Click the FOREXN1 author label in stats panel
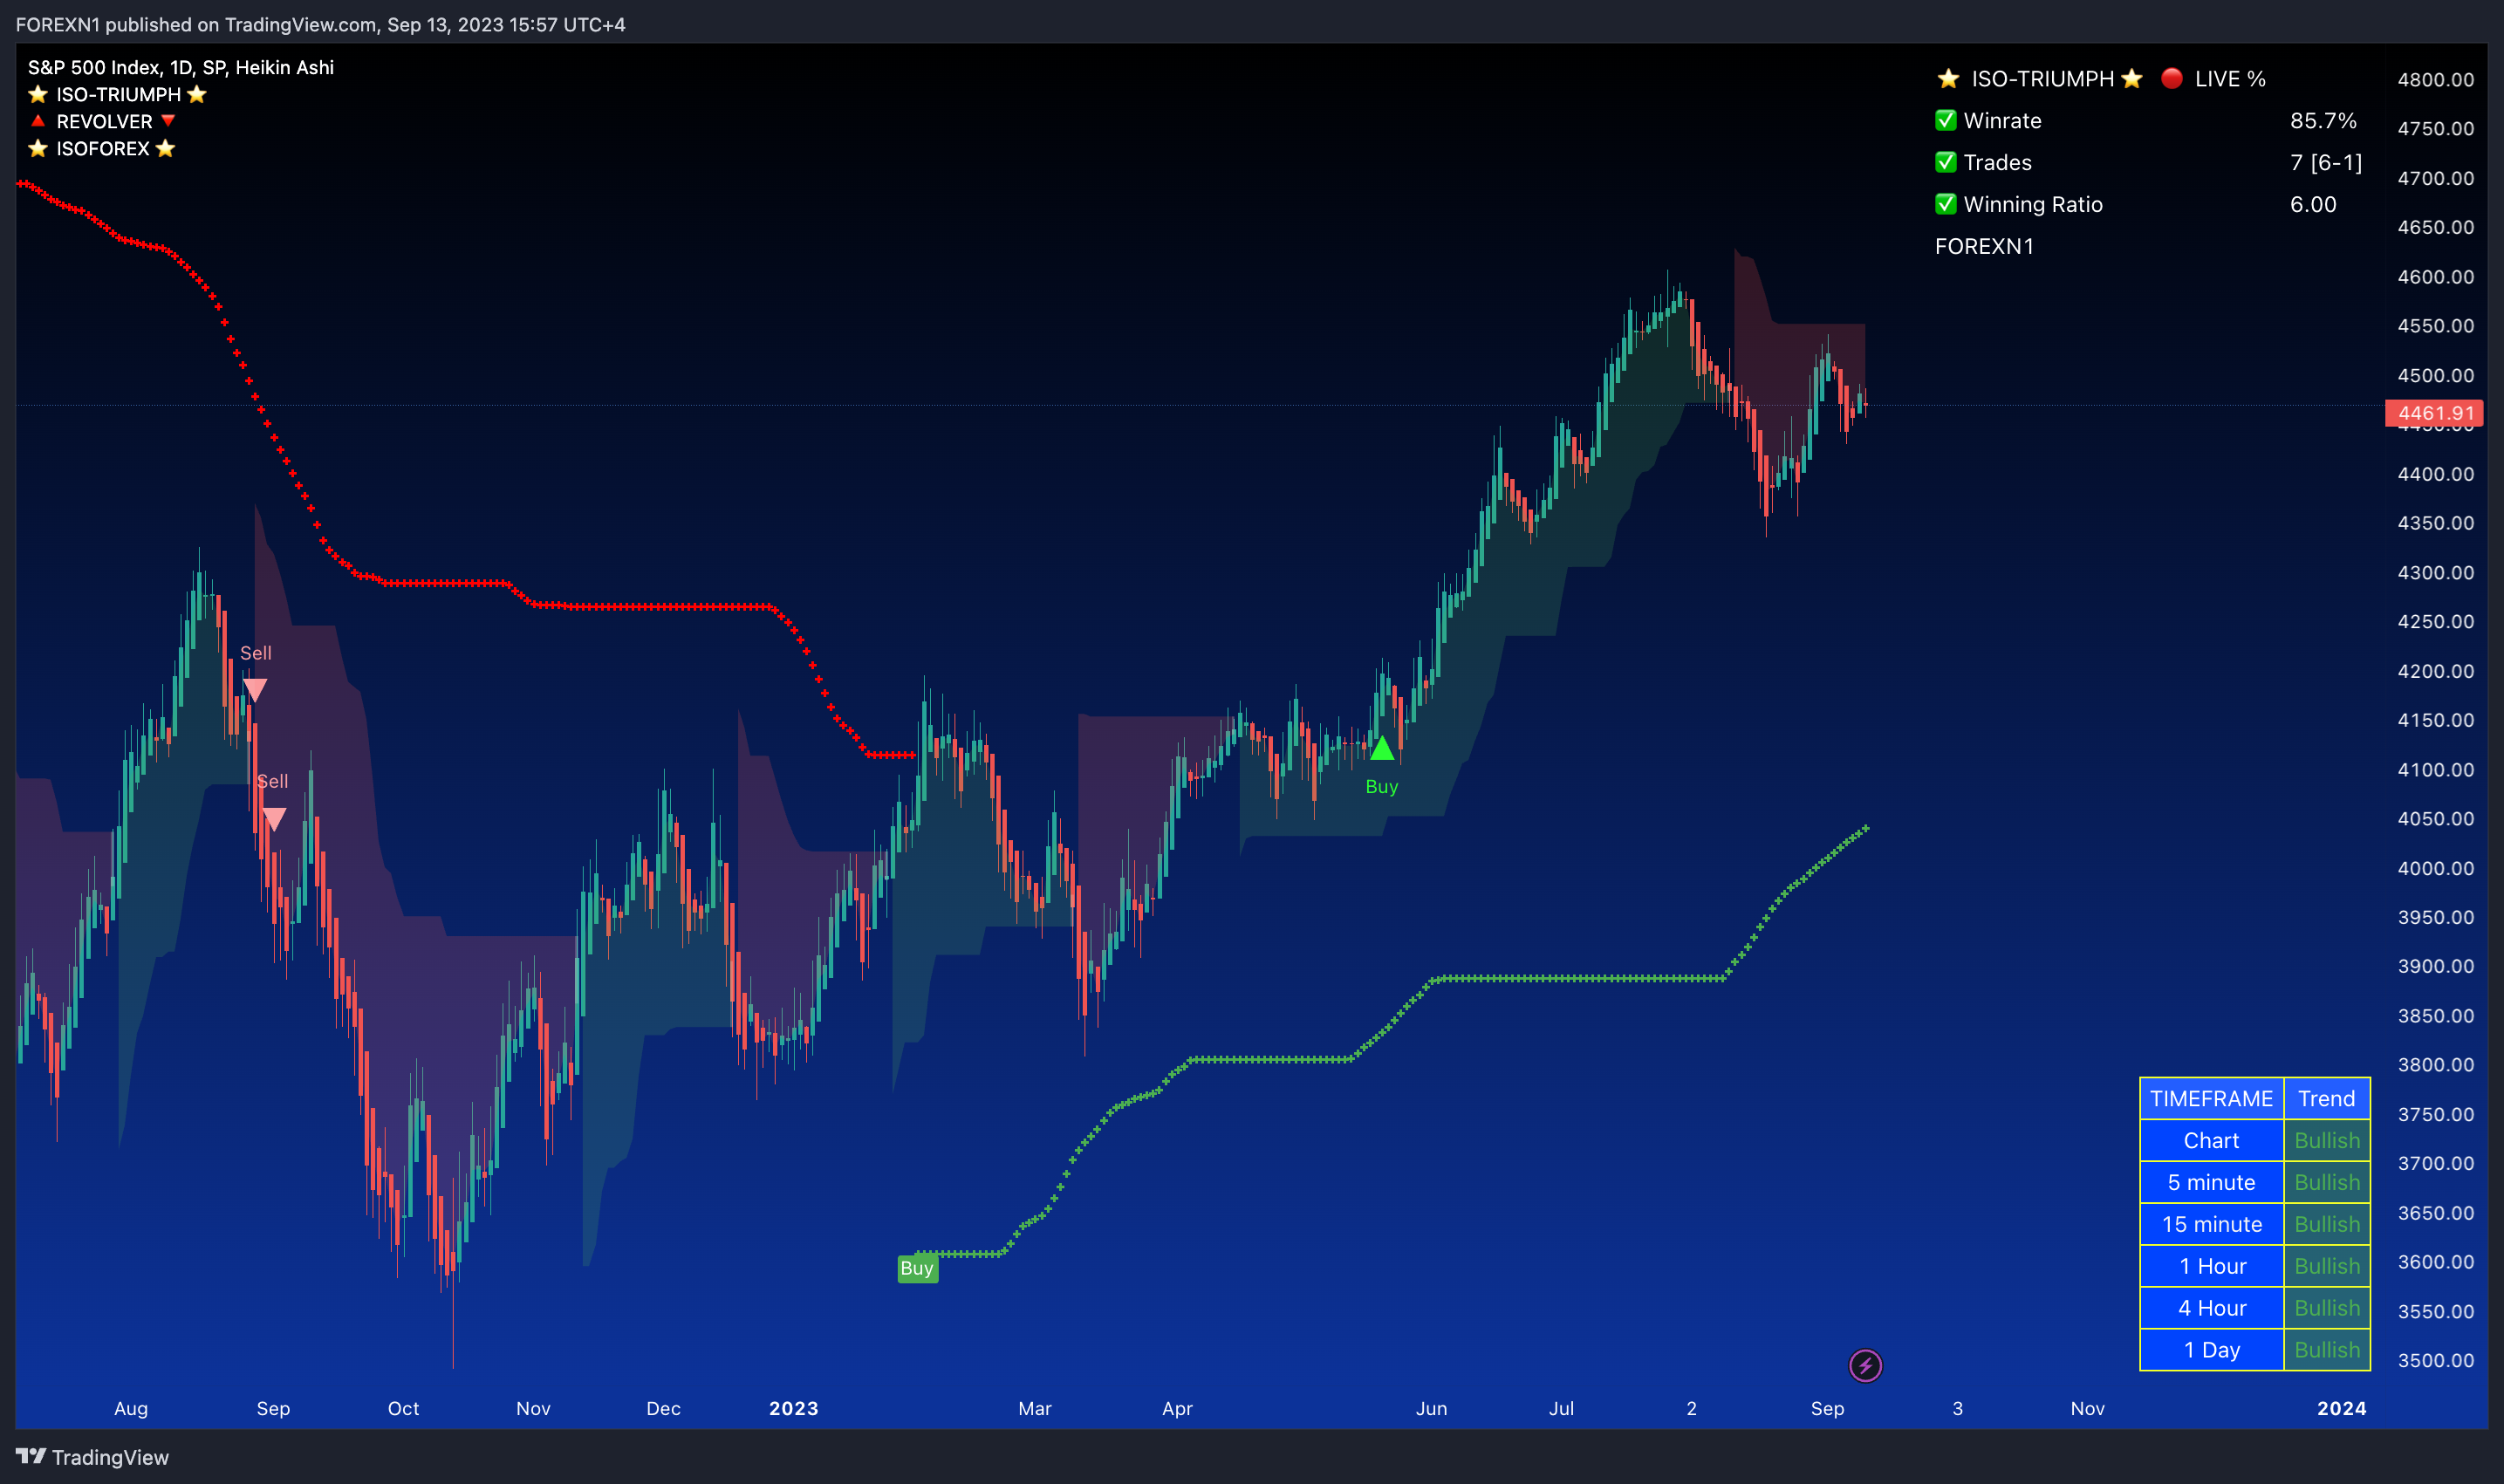This screenshot has height=1484, width=2504. pyautogui.click(x=1984, y=246)
